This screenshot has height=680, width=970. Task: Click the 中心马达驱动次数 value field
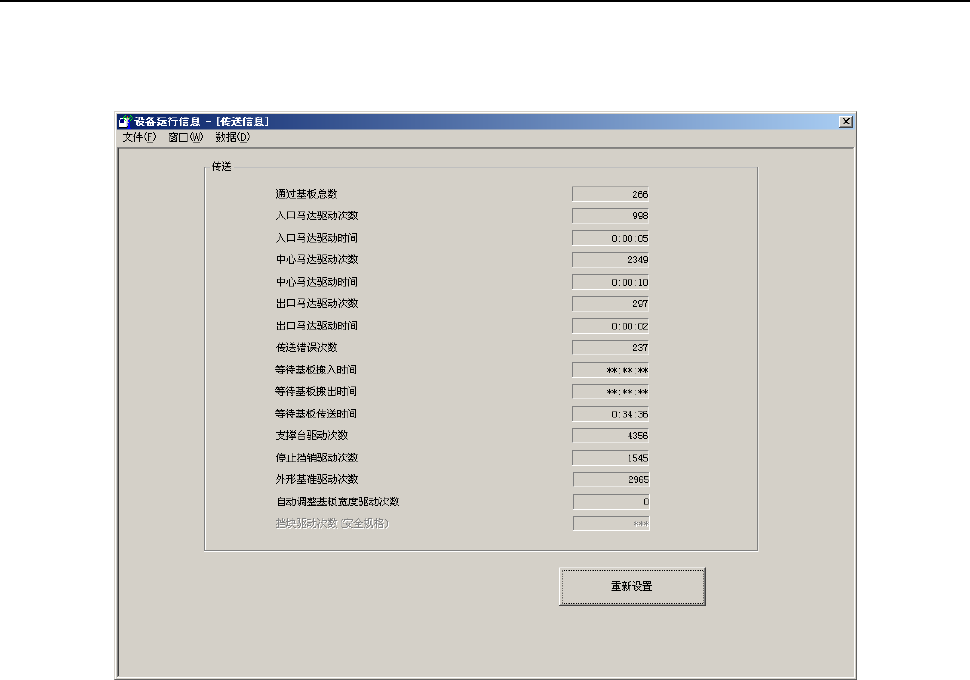(611, 260)
